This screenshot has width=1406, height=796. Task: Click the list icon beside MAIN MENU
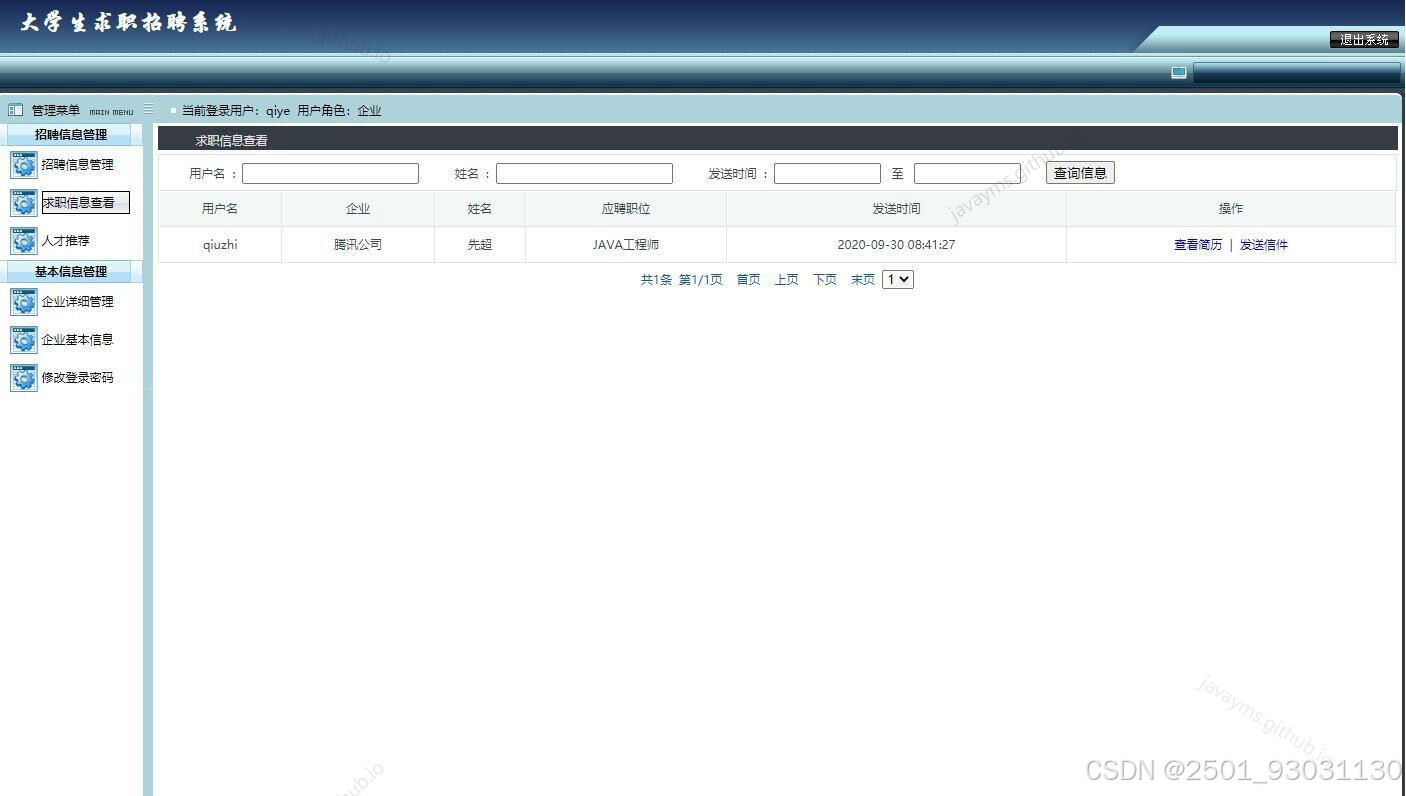point(149,109)
